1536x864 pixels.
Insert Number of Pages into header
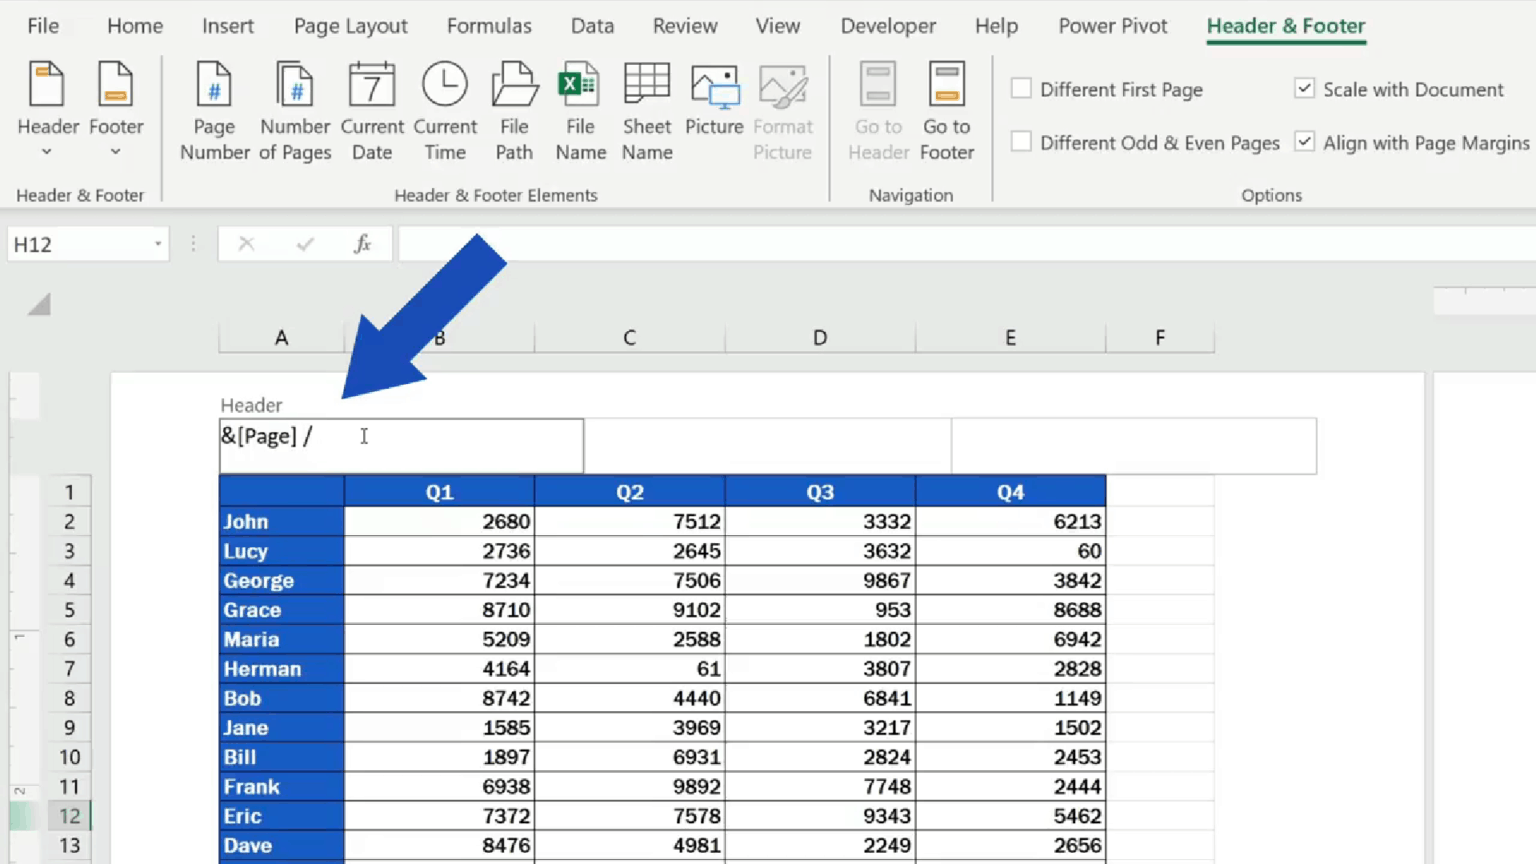[294, 108]
